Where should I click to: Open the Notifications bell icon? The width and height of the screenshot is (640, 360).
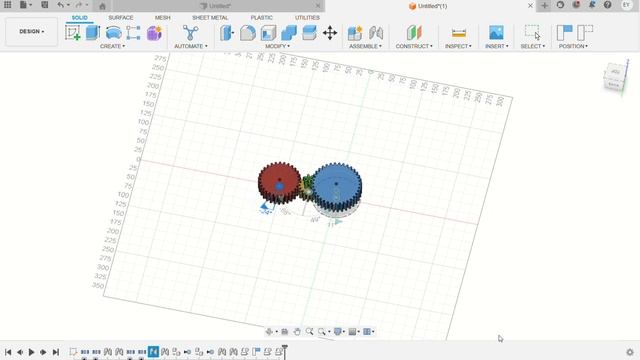pyautogui.click(x=592, y=5)
